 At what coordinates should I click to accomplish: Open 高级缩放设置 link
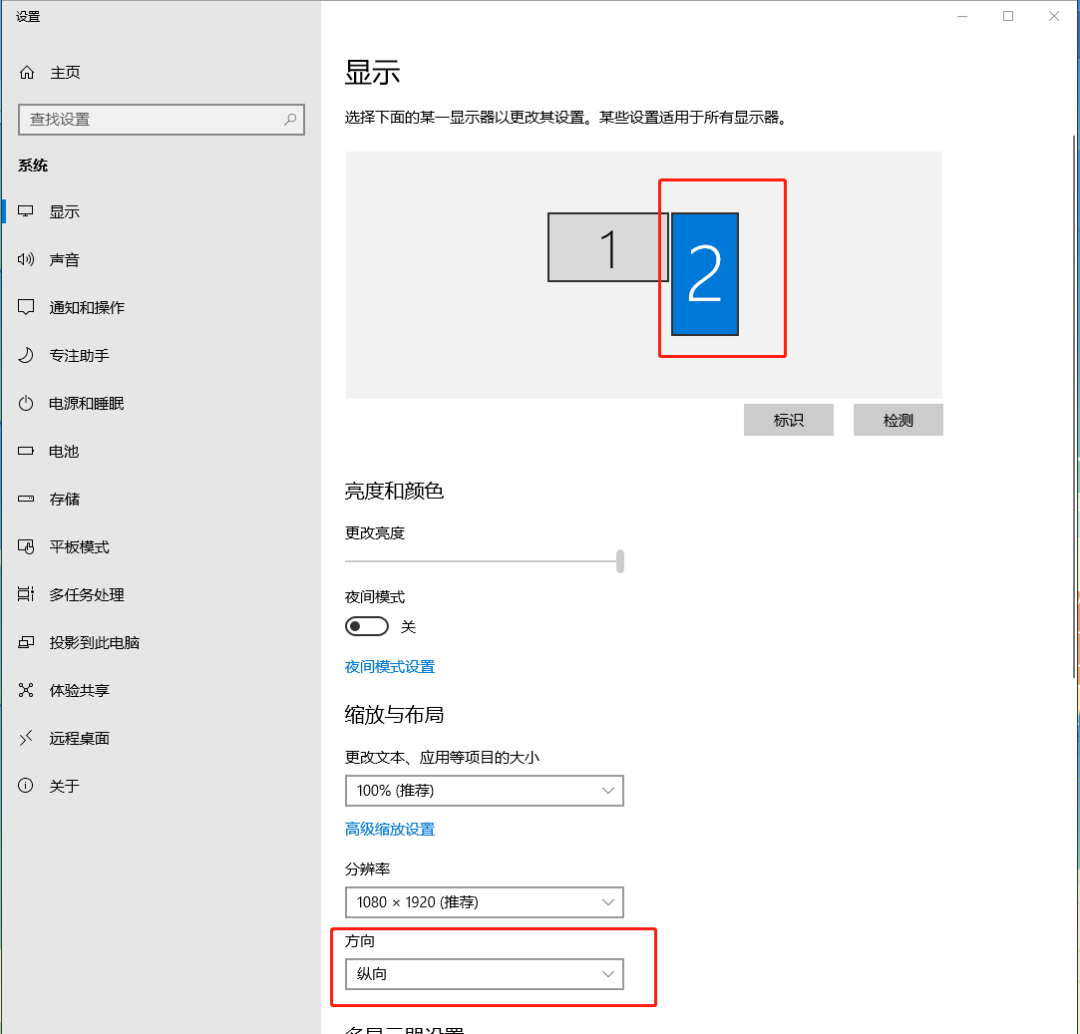pyautogui.click(x=389, y=829)
